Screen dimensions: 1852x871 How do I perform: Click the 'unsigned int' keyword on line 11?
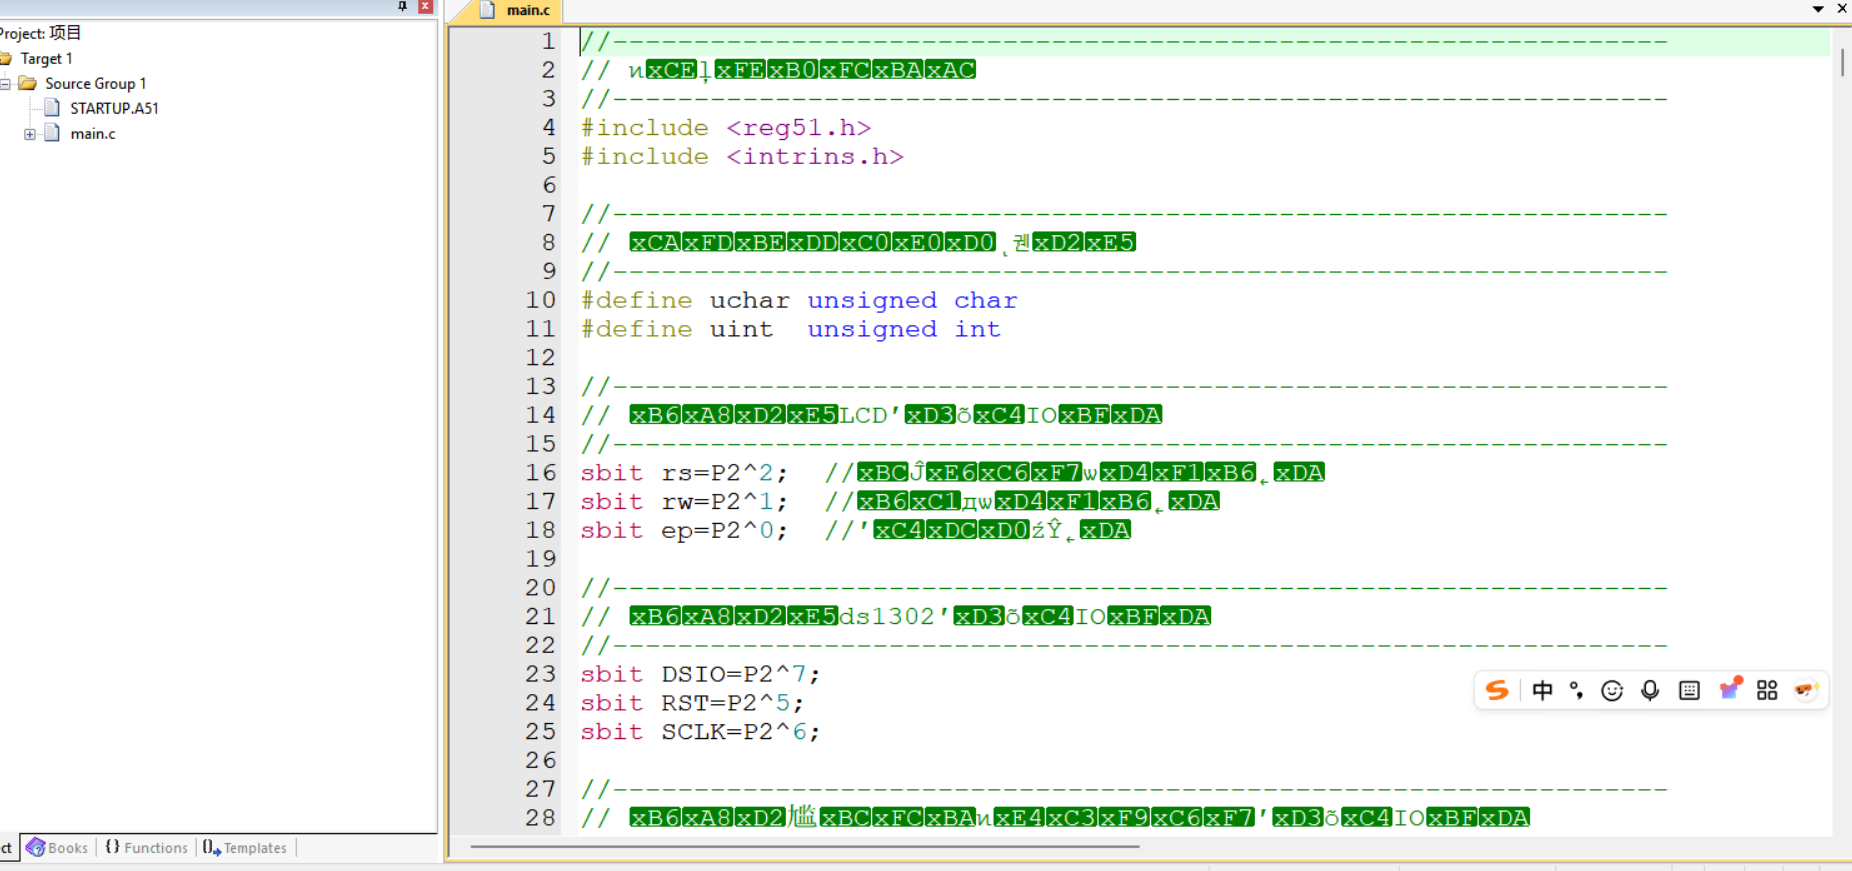[904, 330]
